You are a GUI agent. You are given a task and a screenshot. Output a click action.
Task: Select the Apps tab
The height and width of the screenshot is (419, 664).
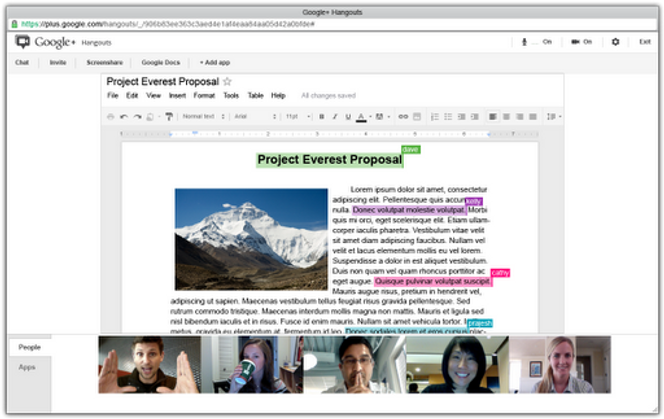point(27,367)
